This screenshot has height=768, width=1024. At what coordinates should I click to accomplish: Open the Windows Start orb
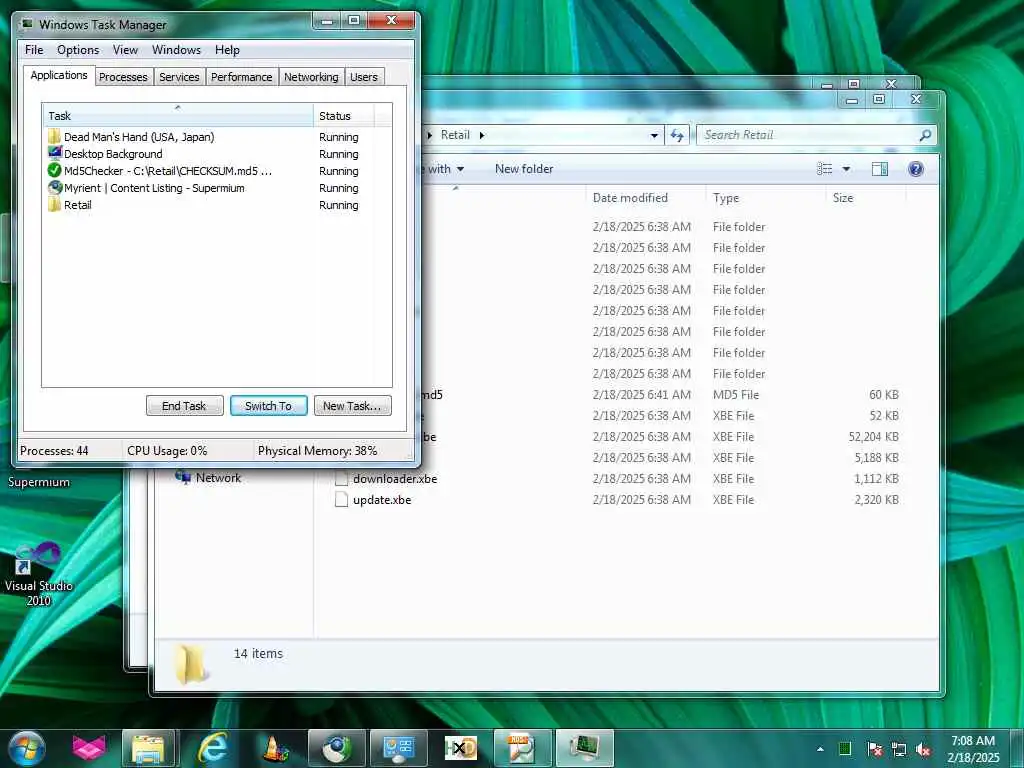pos(26,748)
